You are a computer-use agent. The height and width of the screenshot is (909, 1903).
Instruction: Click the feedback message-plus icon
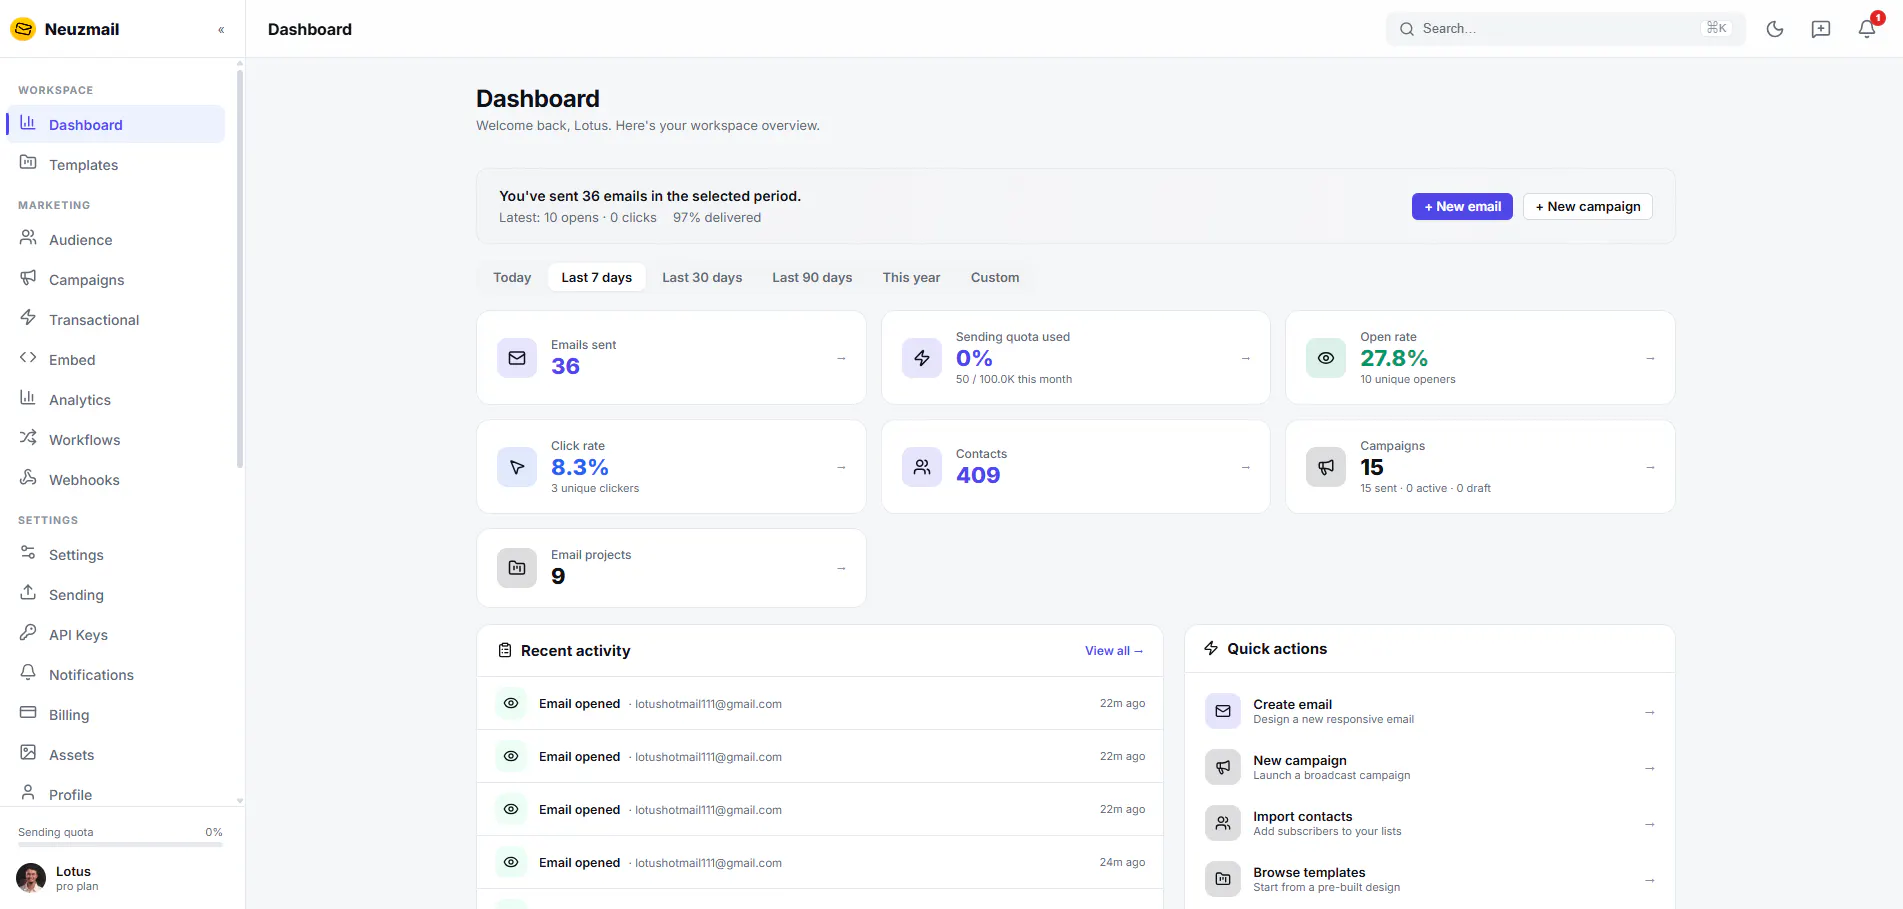coord(1821,29)
